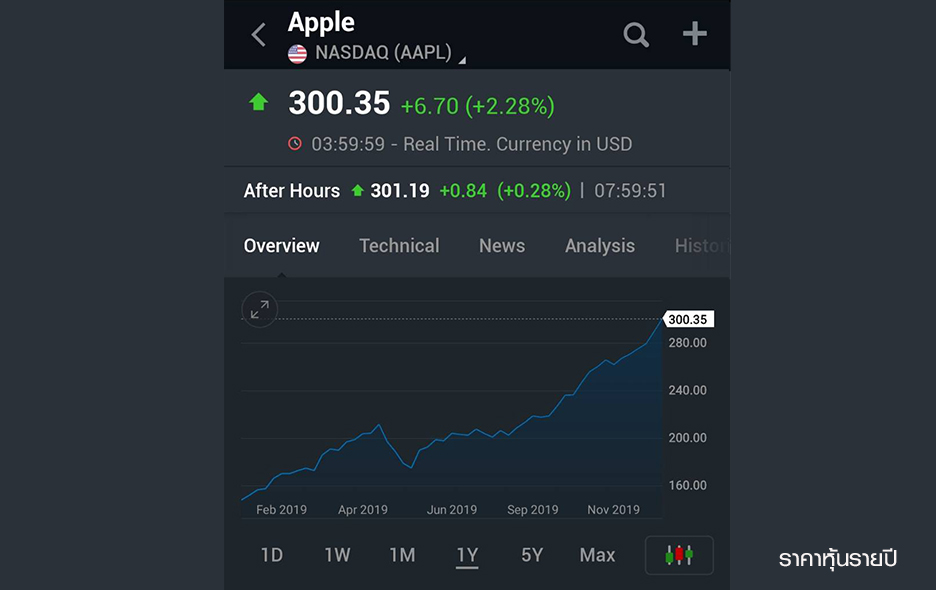936x590 pixels.
Task: Click the real-time clock icon
Action: [294, 143]
